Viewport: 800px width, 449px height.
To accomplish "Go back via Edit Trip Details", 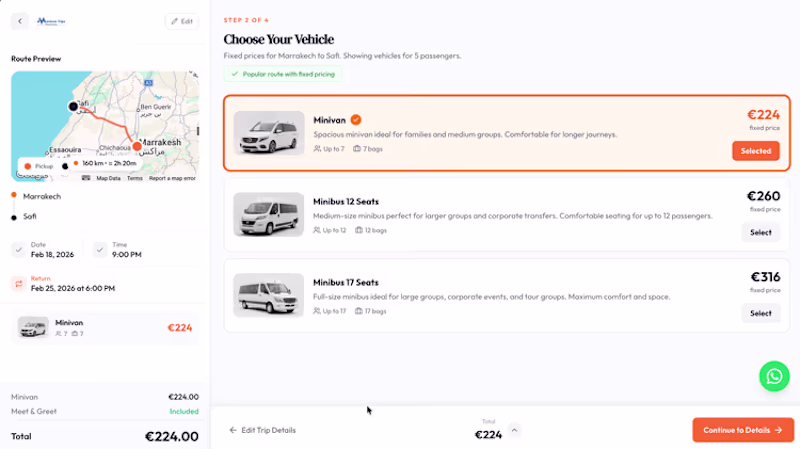I will pos(262,430).
